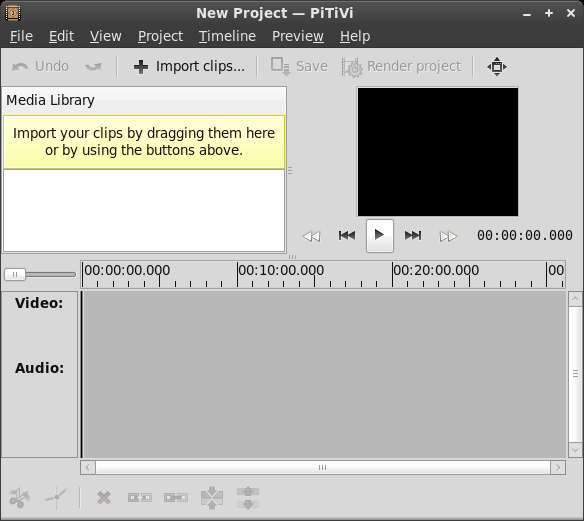Click the group clips icon
Viewport: 584px width, 521px height.
click(212, 498)
